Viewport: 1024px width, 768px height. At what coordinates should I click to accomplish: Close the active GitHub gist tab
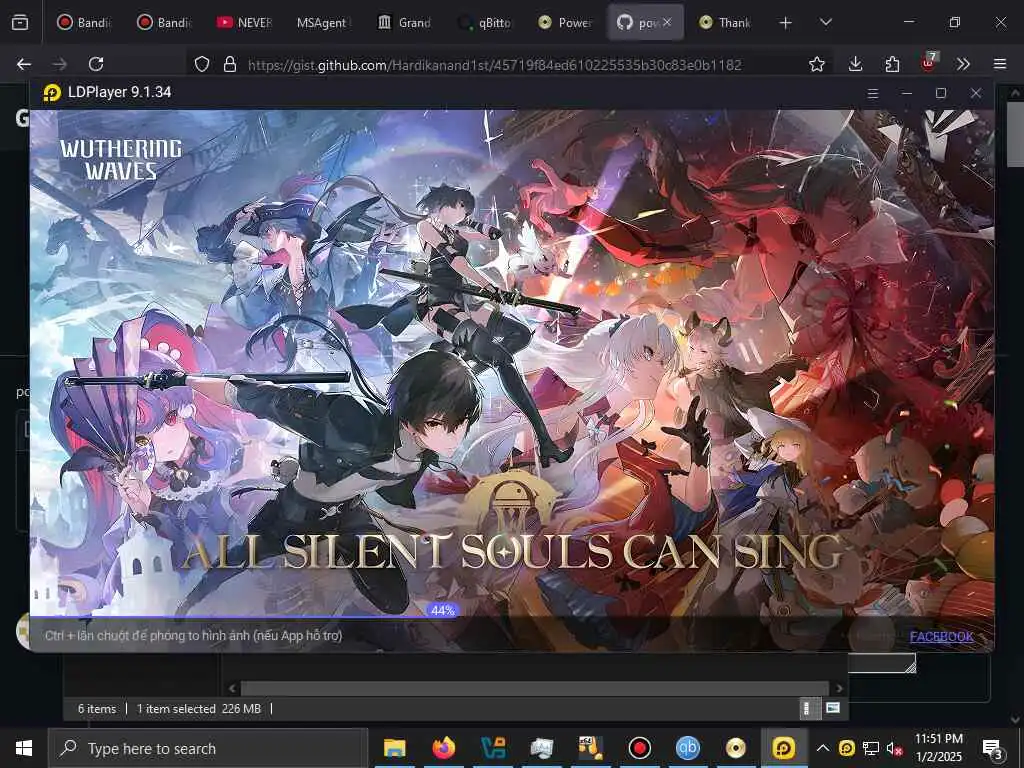pos(667,22)
